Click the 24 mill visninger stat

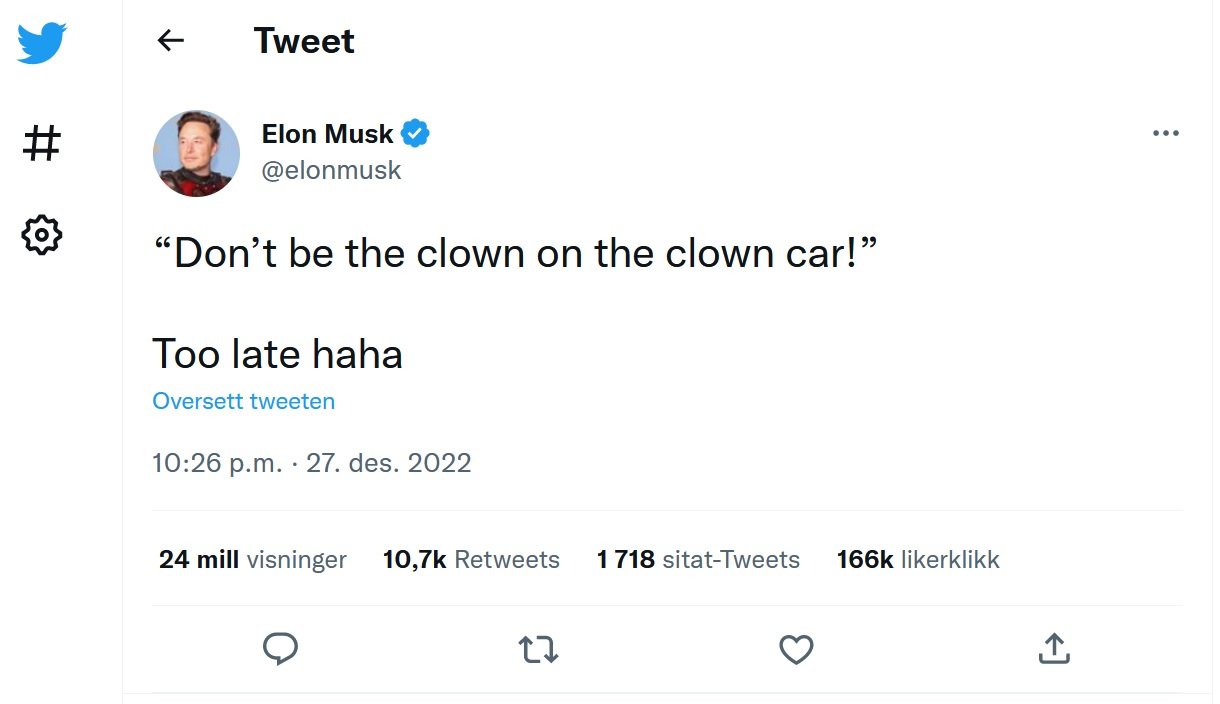point(252,560)
